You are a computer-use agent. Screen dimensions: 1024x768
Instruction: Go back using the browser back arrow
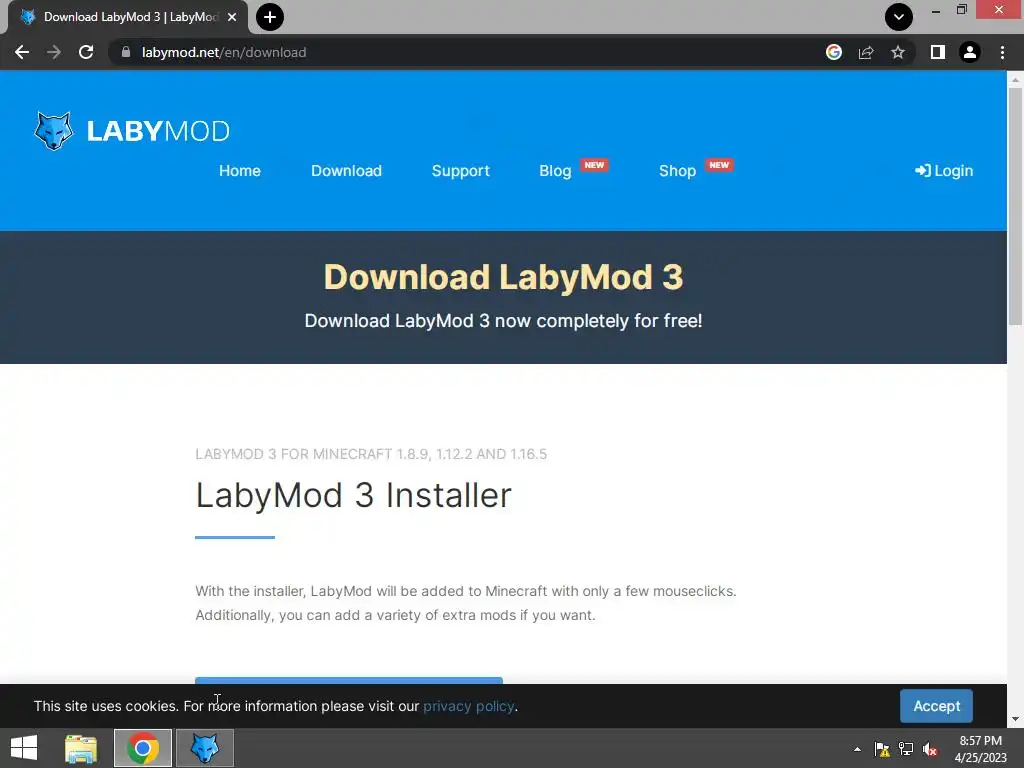22,52
